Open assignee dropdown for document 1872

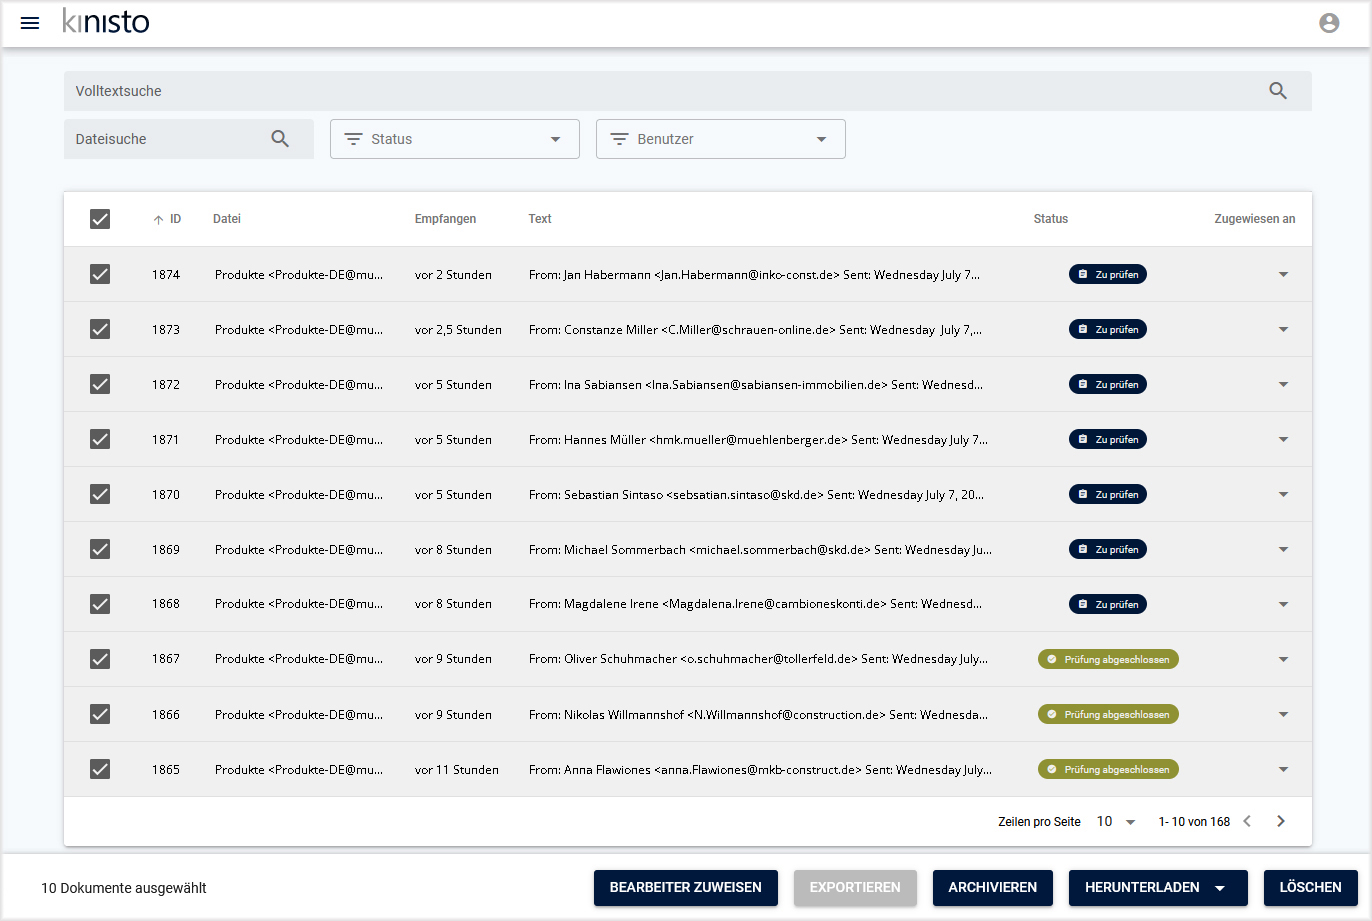click(1283, 384)
